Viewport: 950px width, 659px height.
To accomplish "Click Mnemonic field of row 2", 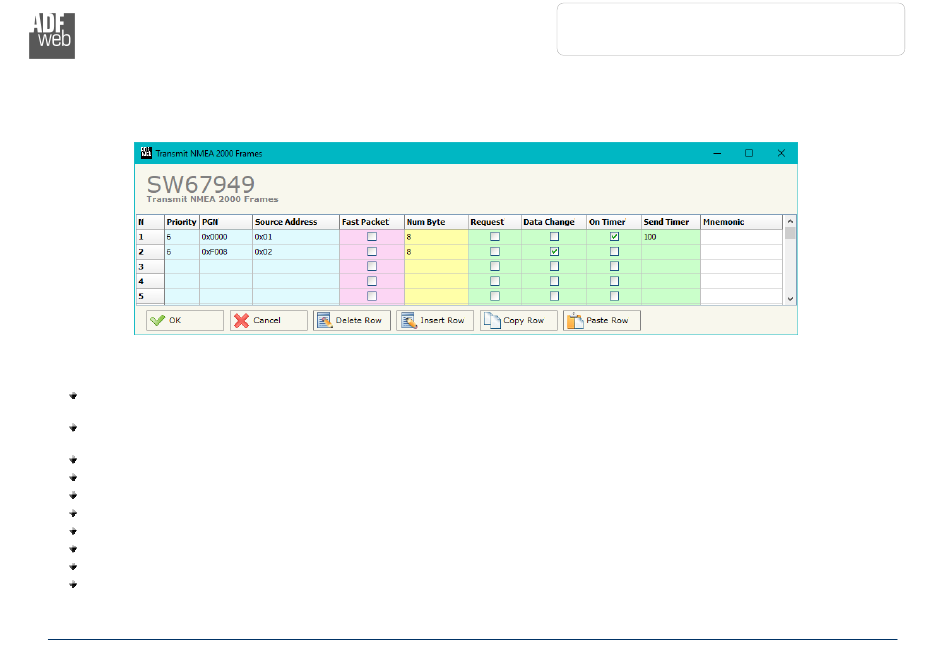I will [742, 251].
